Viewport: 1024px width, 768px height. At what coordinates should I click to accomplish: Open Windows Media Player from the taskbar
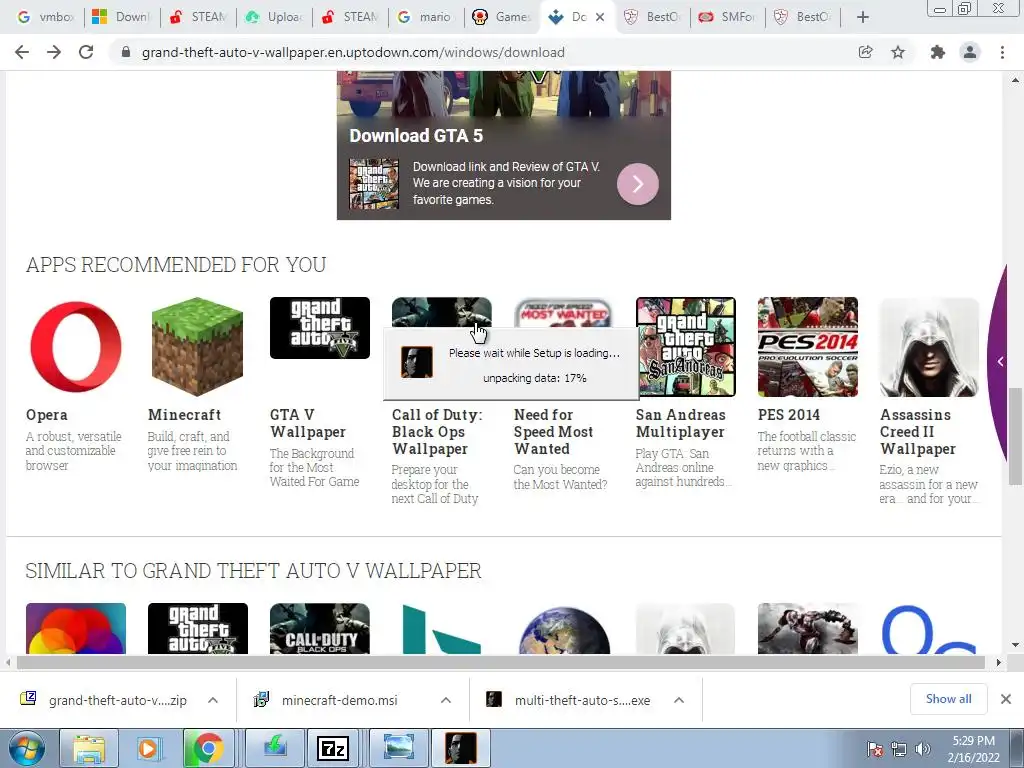pyautogui.click(x=148, y=748)
